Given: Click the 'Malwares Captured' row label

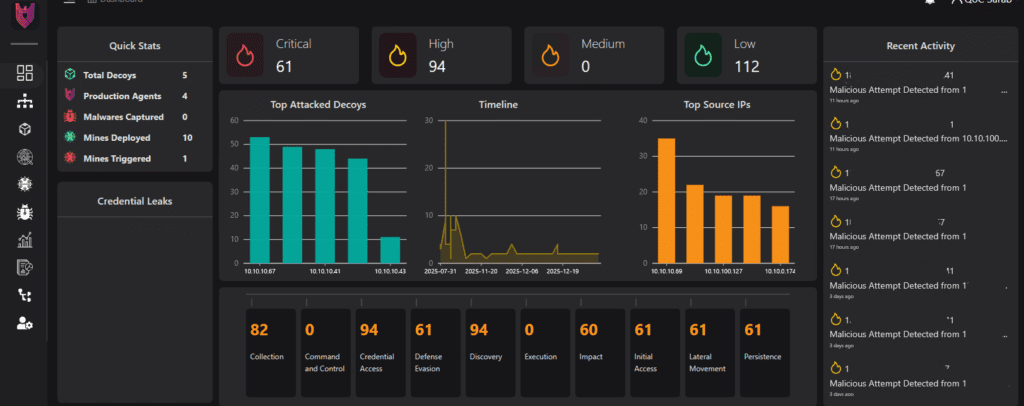Looking at the screenshot, I should (123, 117).
